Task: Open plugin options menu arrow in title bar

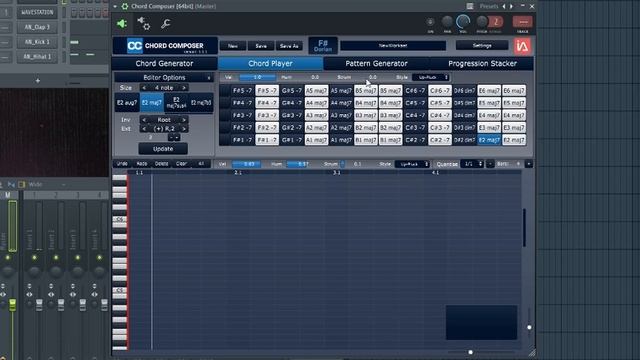Action: coord(116,6)
